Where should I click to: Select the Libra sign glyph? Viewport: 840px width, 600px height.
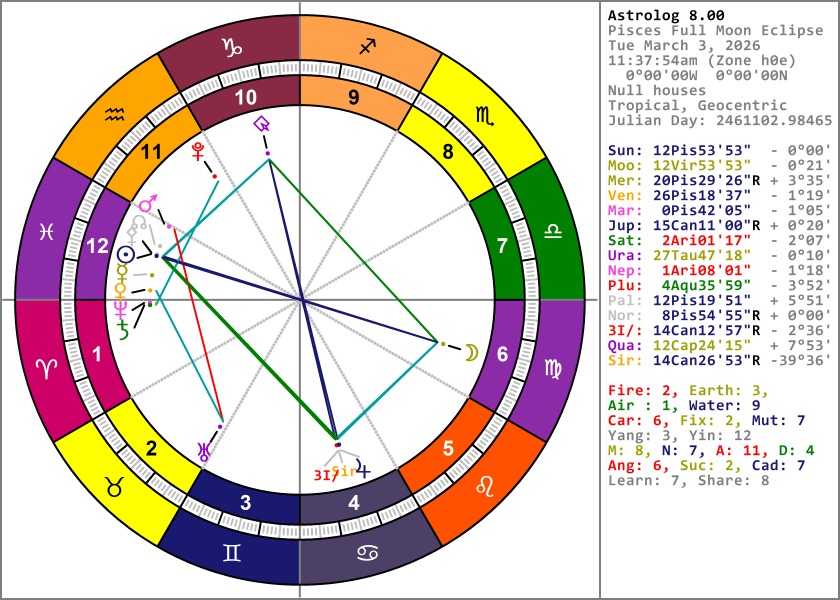pos(554,229)
